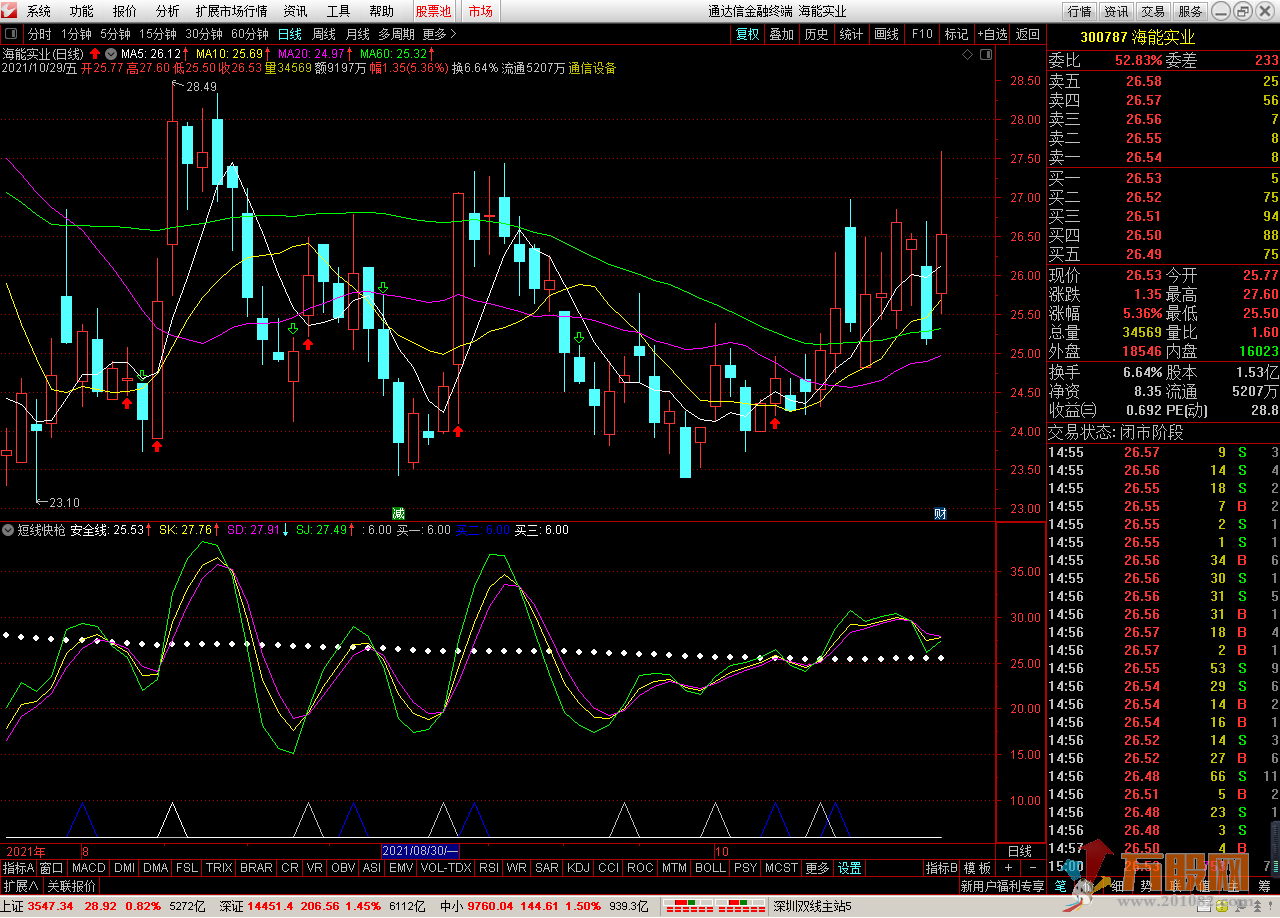Image resolution: width=1280 pixels, height=918 pixels.
Task: Open 更多 indicators list
Action: [817, 868]
